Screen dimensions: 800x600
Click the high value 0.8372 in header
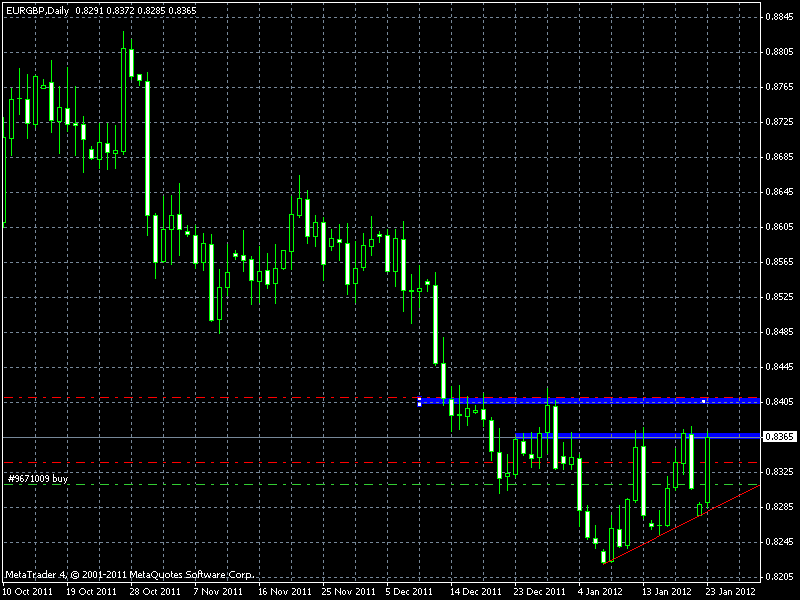click(x=120, y=10)
